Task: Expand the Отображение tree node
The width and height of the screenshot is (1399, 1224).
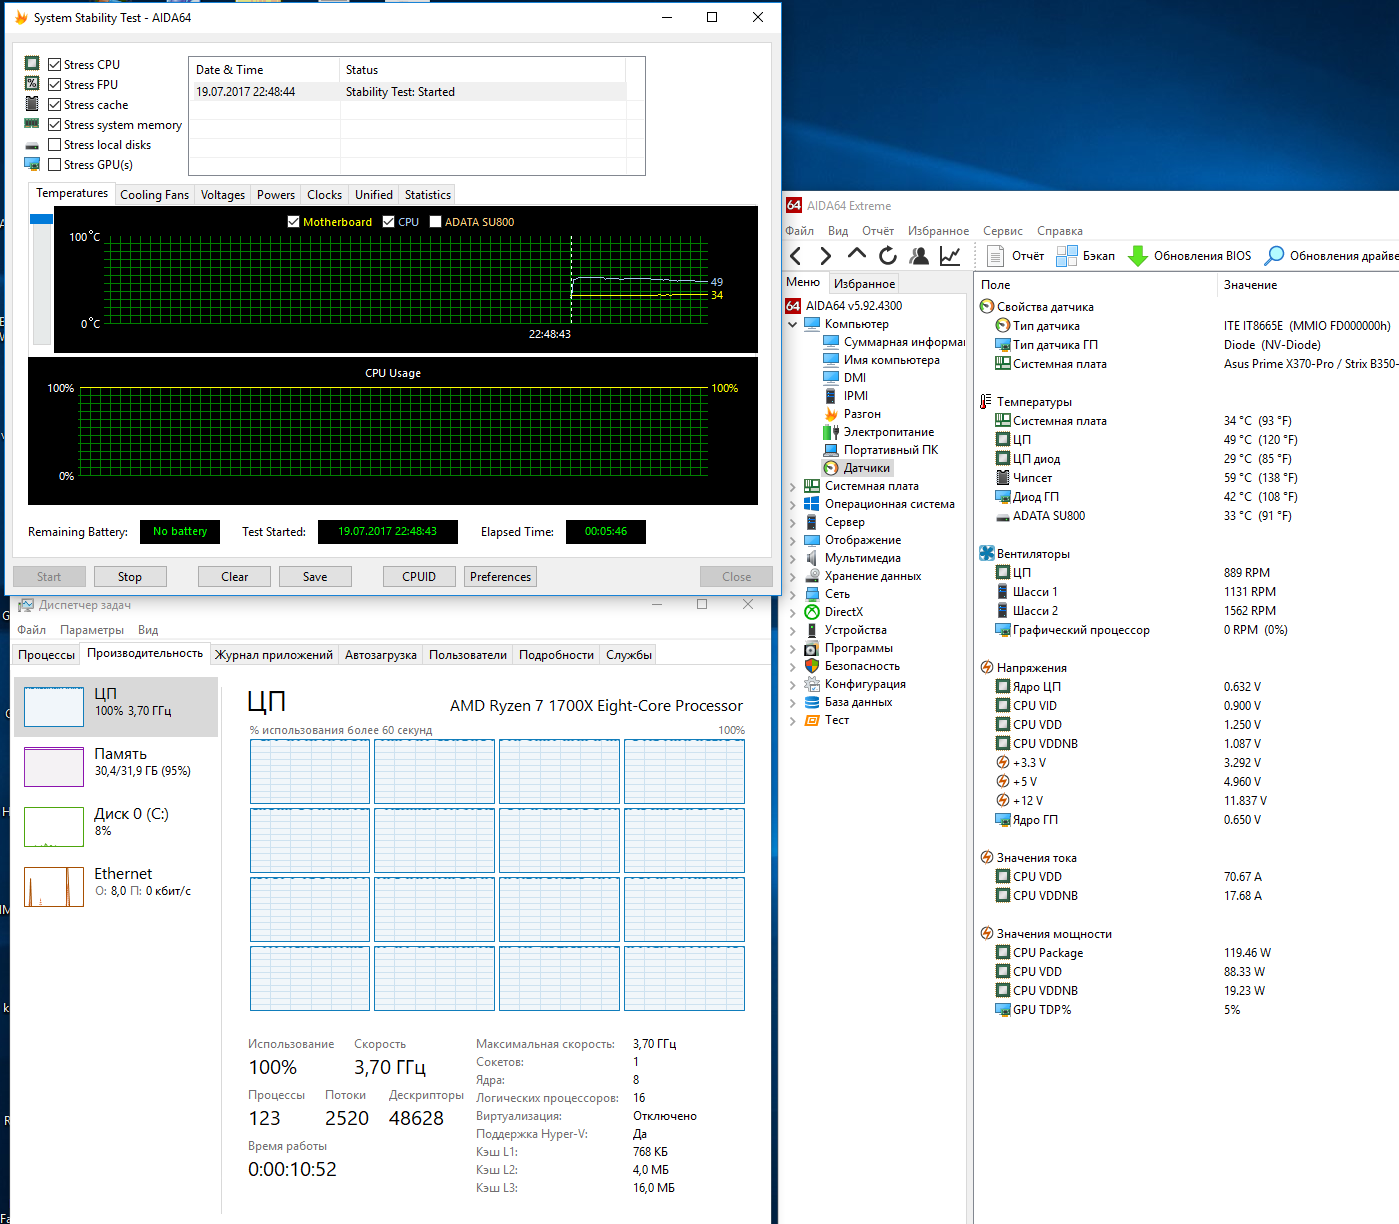Action: pos(793,540)
